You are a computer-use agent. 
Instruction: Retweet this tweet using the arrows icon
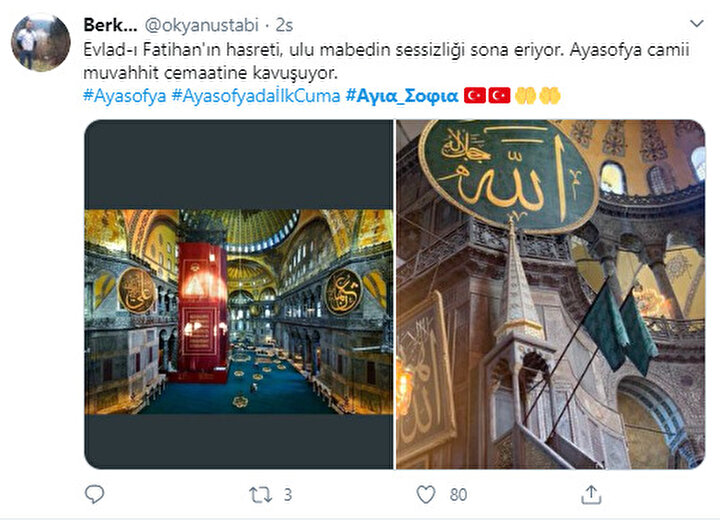(x=260, y=495)
